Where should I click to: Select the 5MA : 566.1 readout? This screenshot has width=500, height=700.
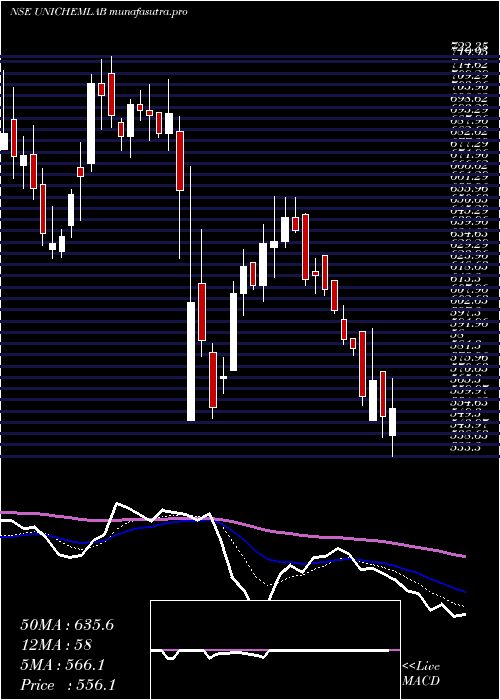(63, 665)
